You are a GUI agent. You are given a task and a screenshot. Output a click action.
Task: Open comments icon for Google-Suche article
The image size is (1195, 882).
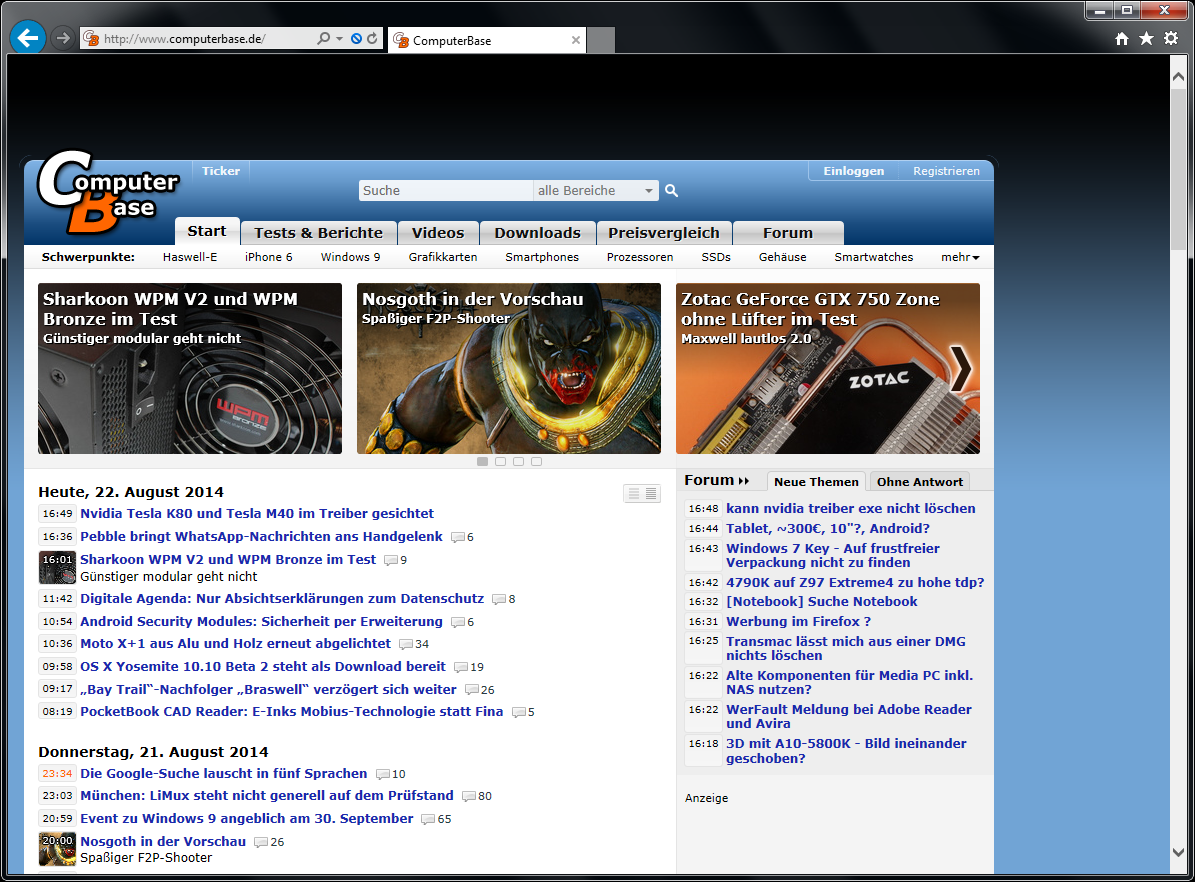coord(383,774)
